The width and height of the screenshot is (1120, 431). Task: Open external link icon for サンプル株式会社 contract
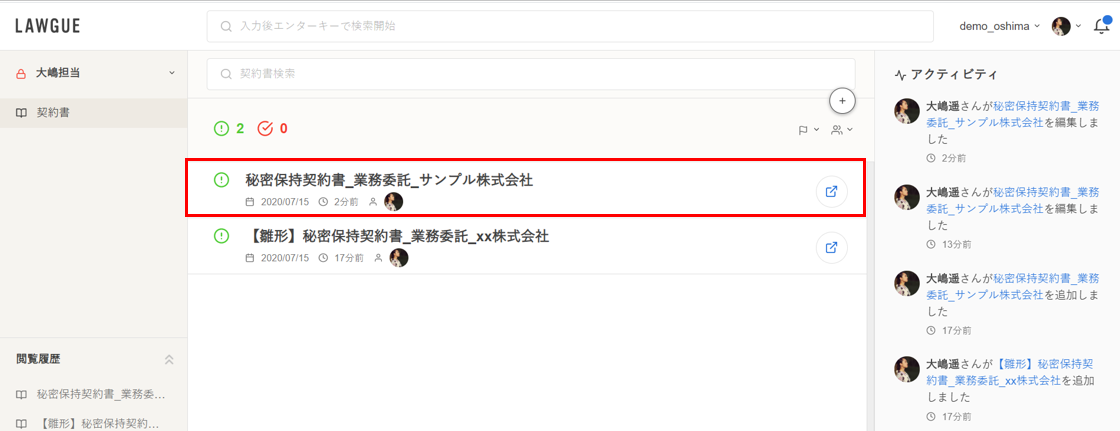tap(831, 192)
